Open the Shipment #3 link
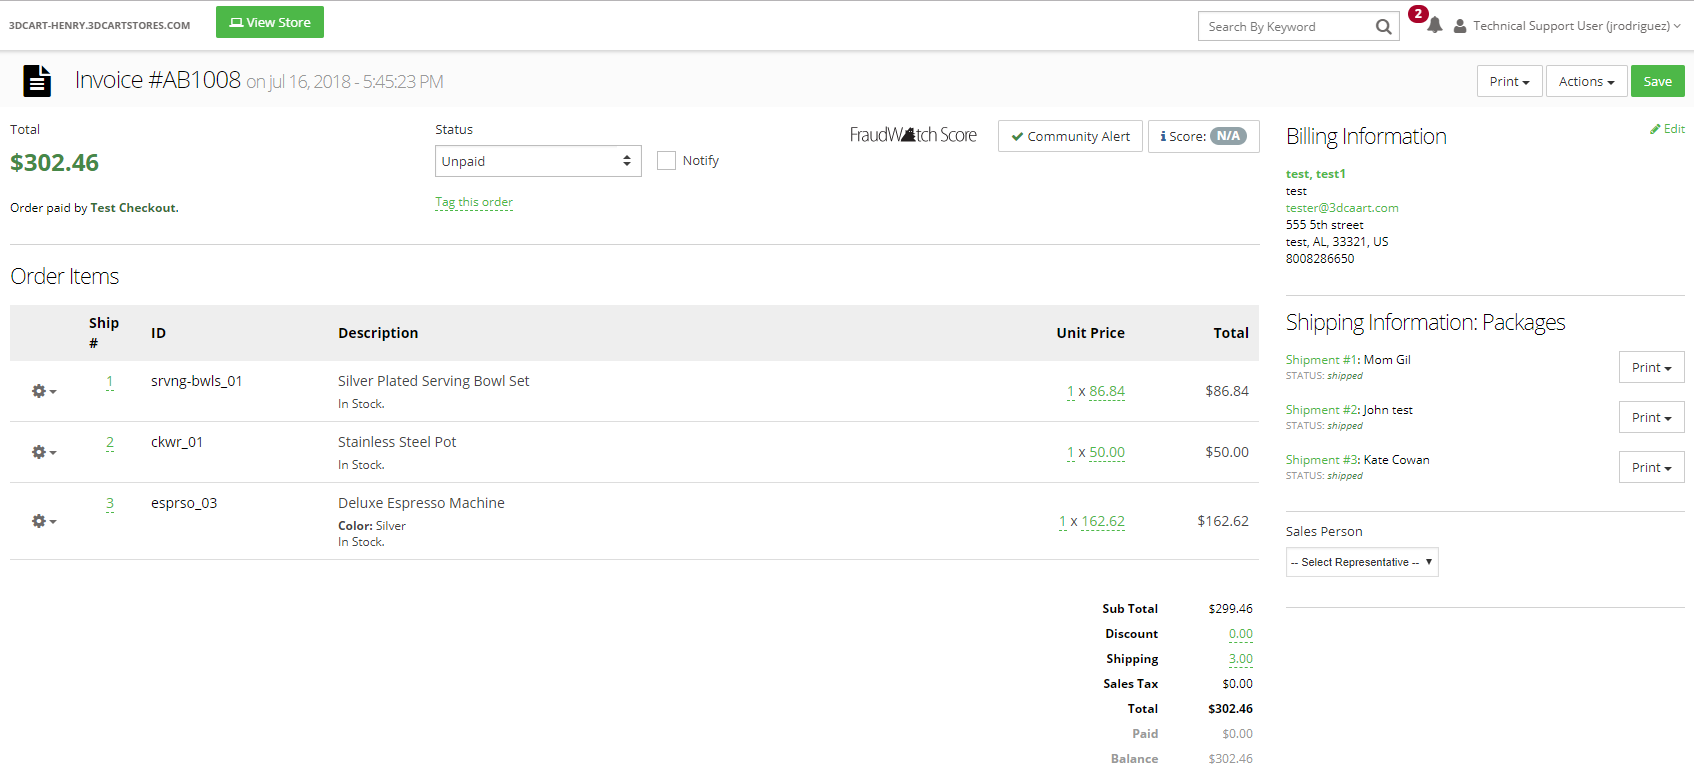The height and width of the screenshot is (782, 1694). [x=1321, y=460]
